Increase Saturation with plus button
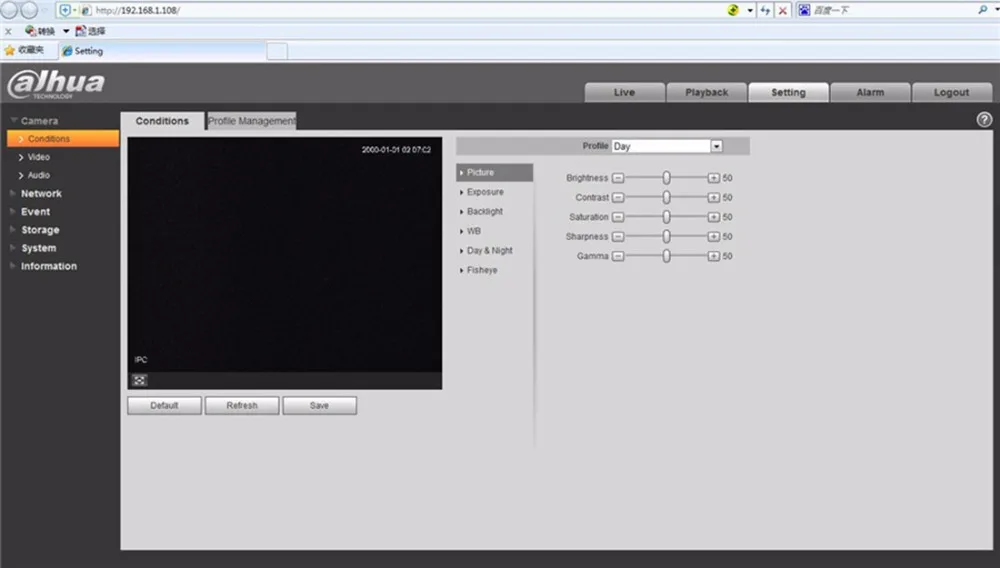The height and width of the screenshot is (568, 1000). point(714,217)
